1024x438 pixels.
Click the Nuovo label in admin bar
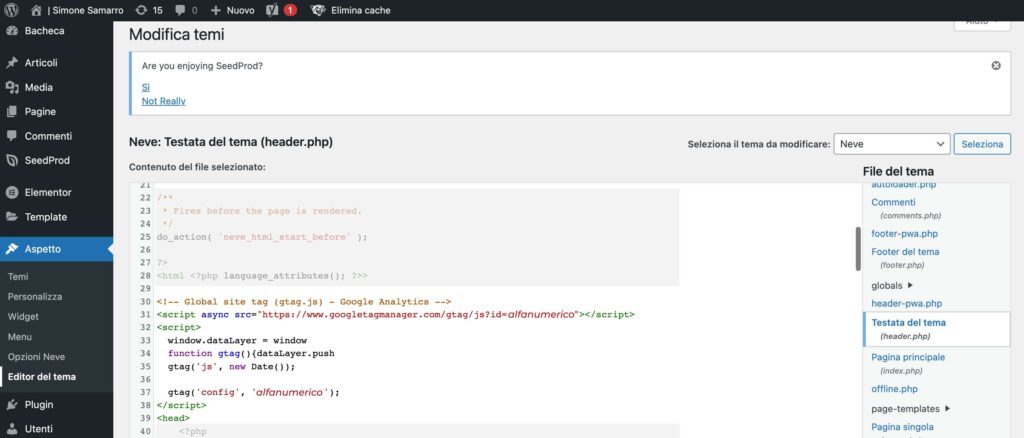[240, 10]
